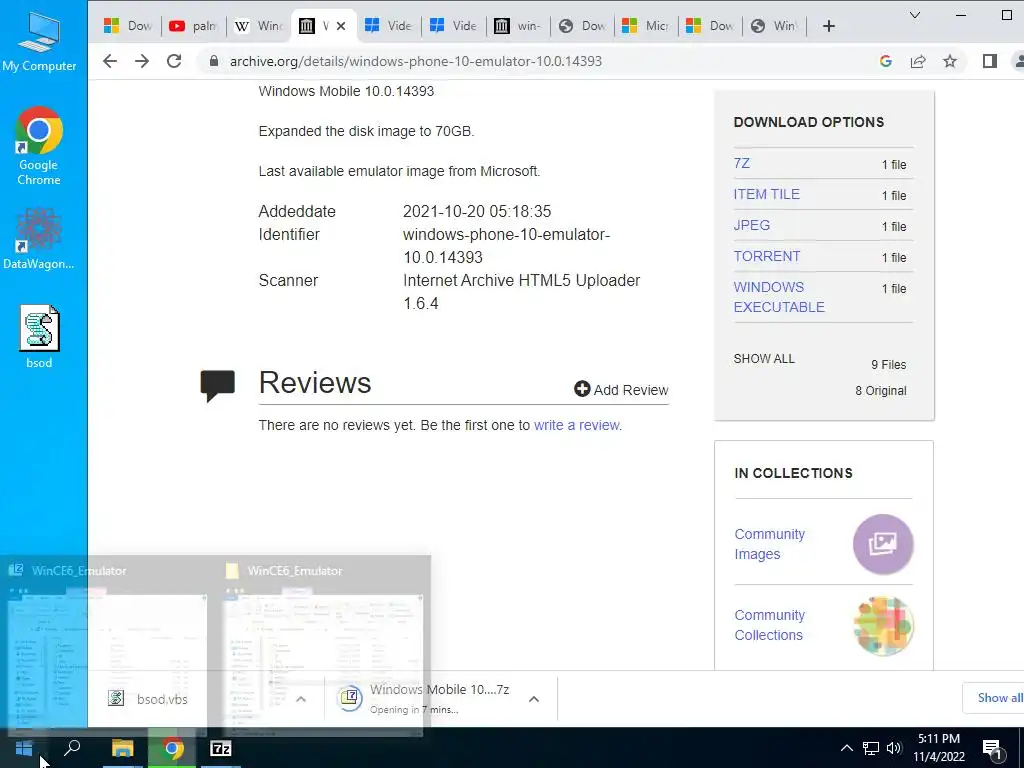Click the Google icon in address bar

click(886, 61)
